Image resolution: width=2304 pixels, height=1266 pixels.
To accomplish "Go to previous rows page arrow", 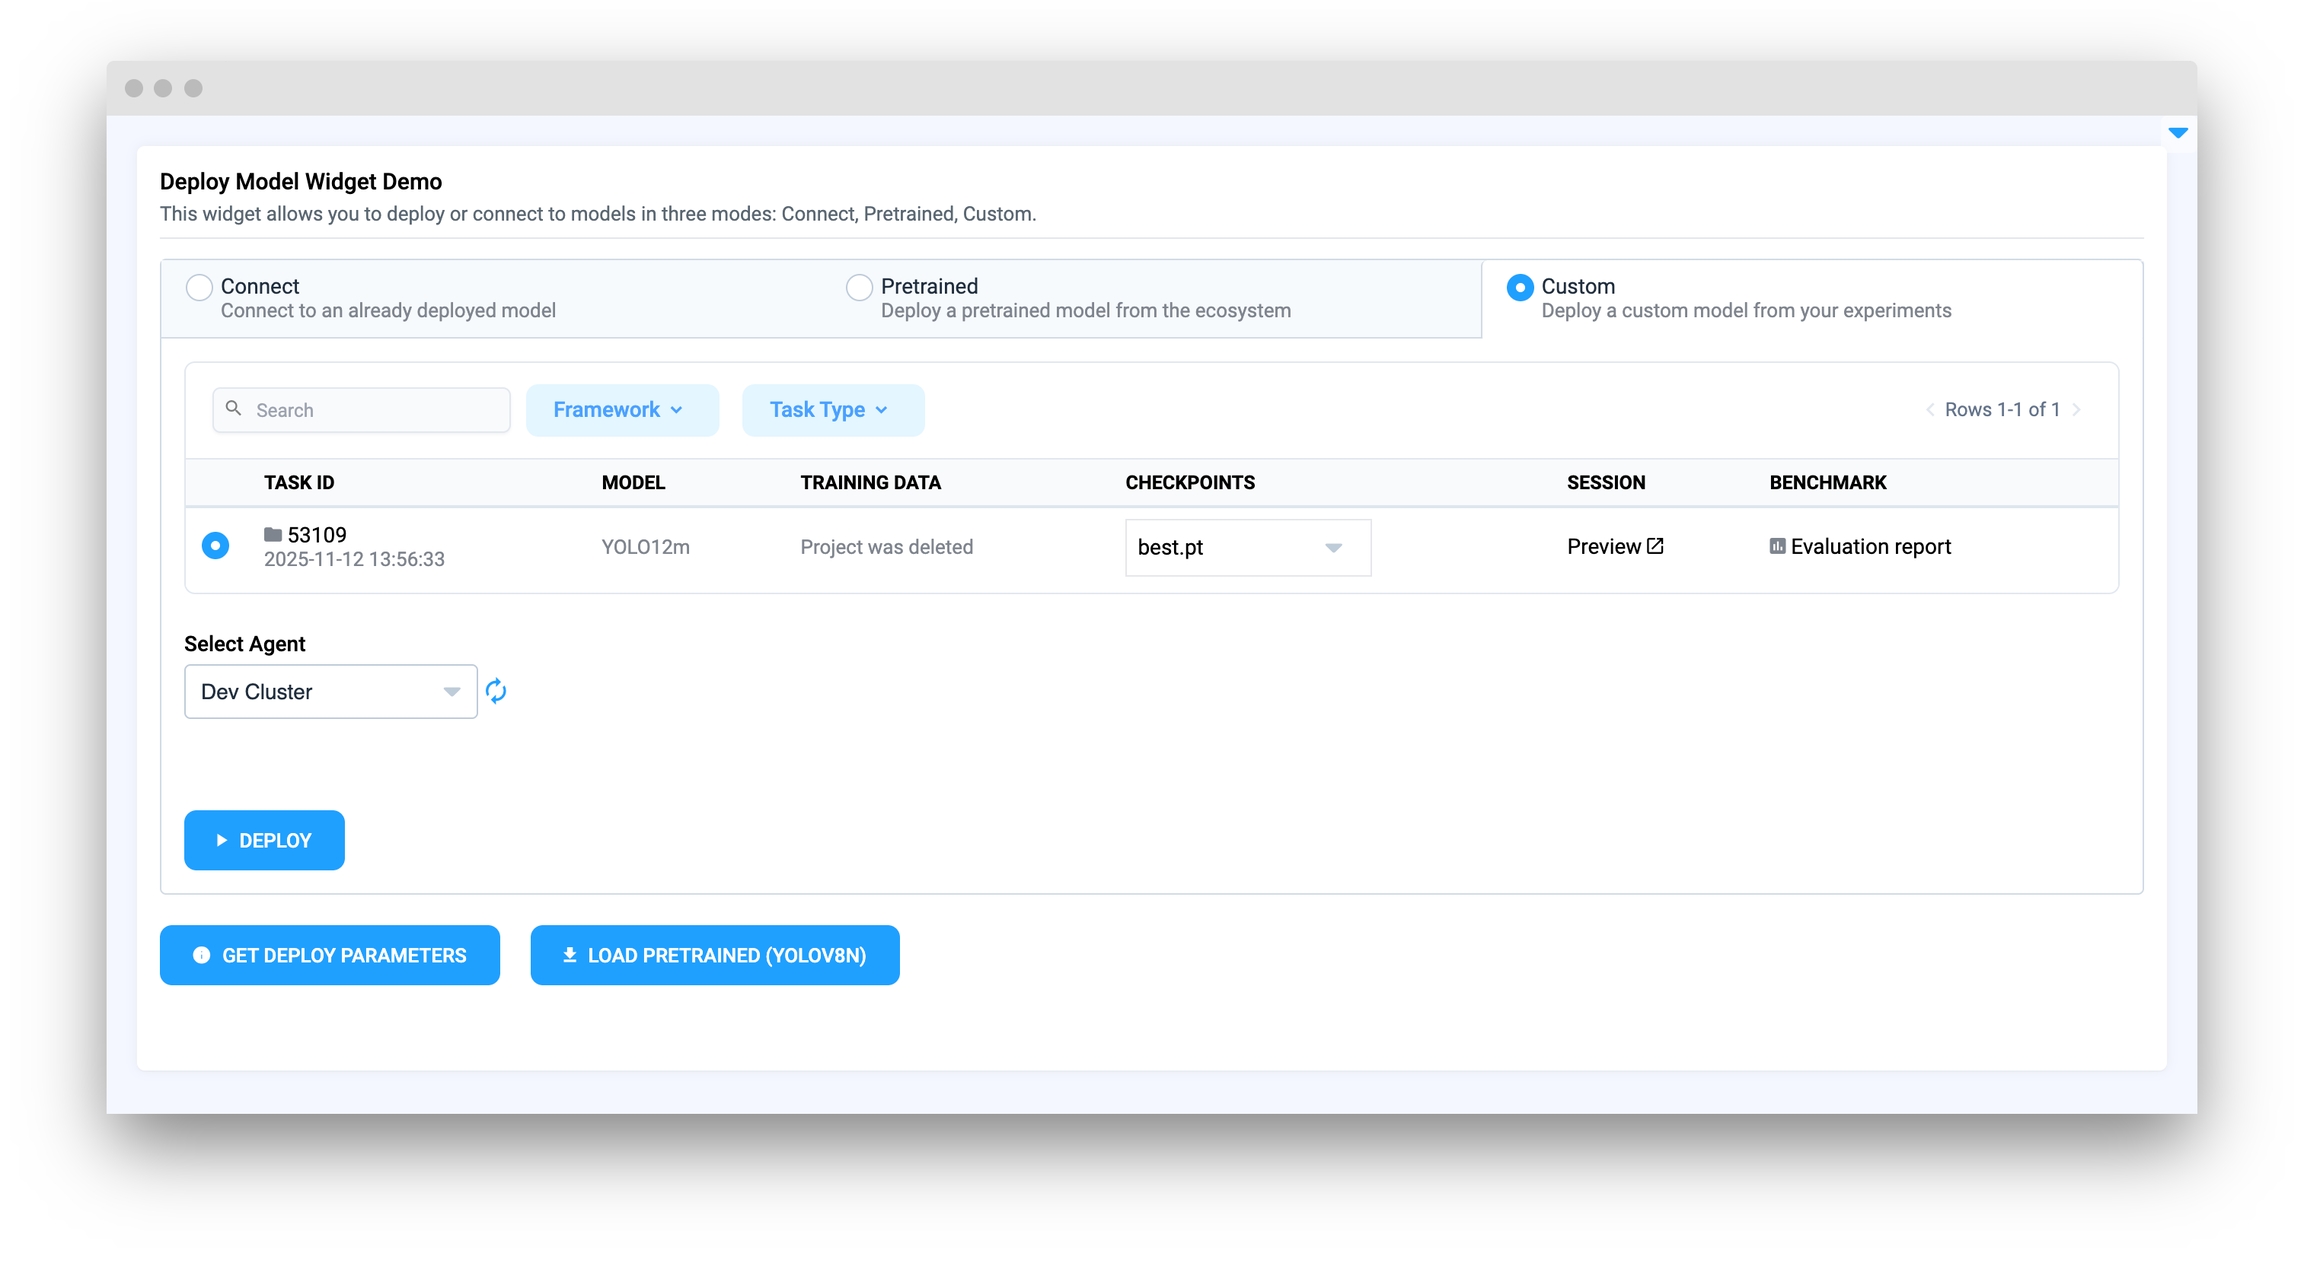I will (1929, 410).
